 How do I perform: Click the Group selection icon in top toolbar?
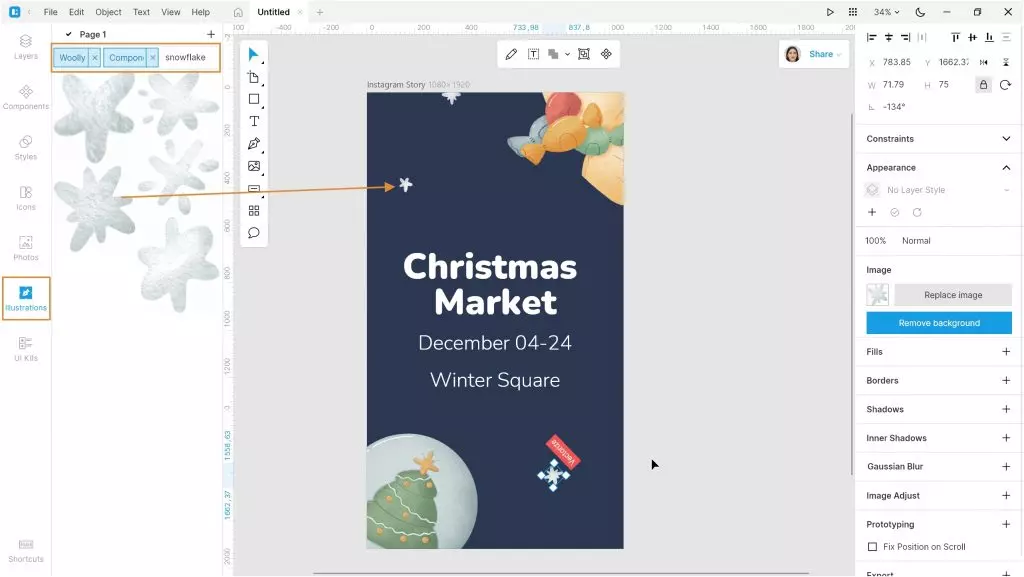click(x=584, y=54)
